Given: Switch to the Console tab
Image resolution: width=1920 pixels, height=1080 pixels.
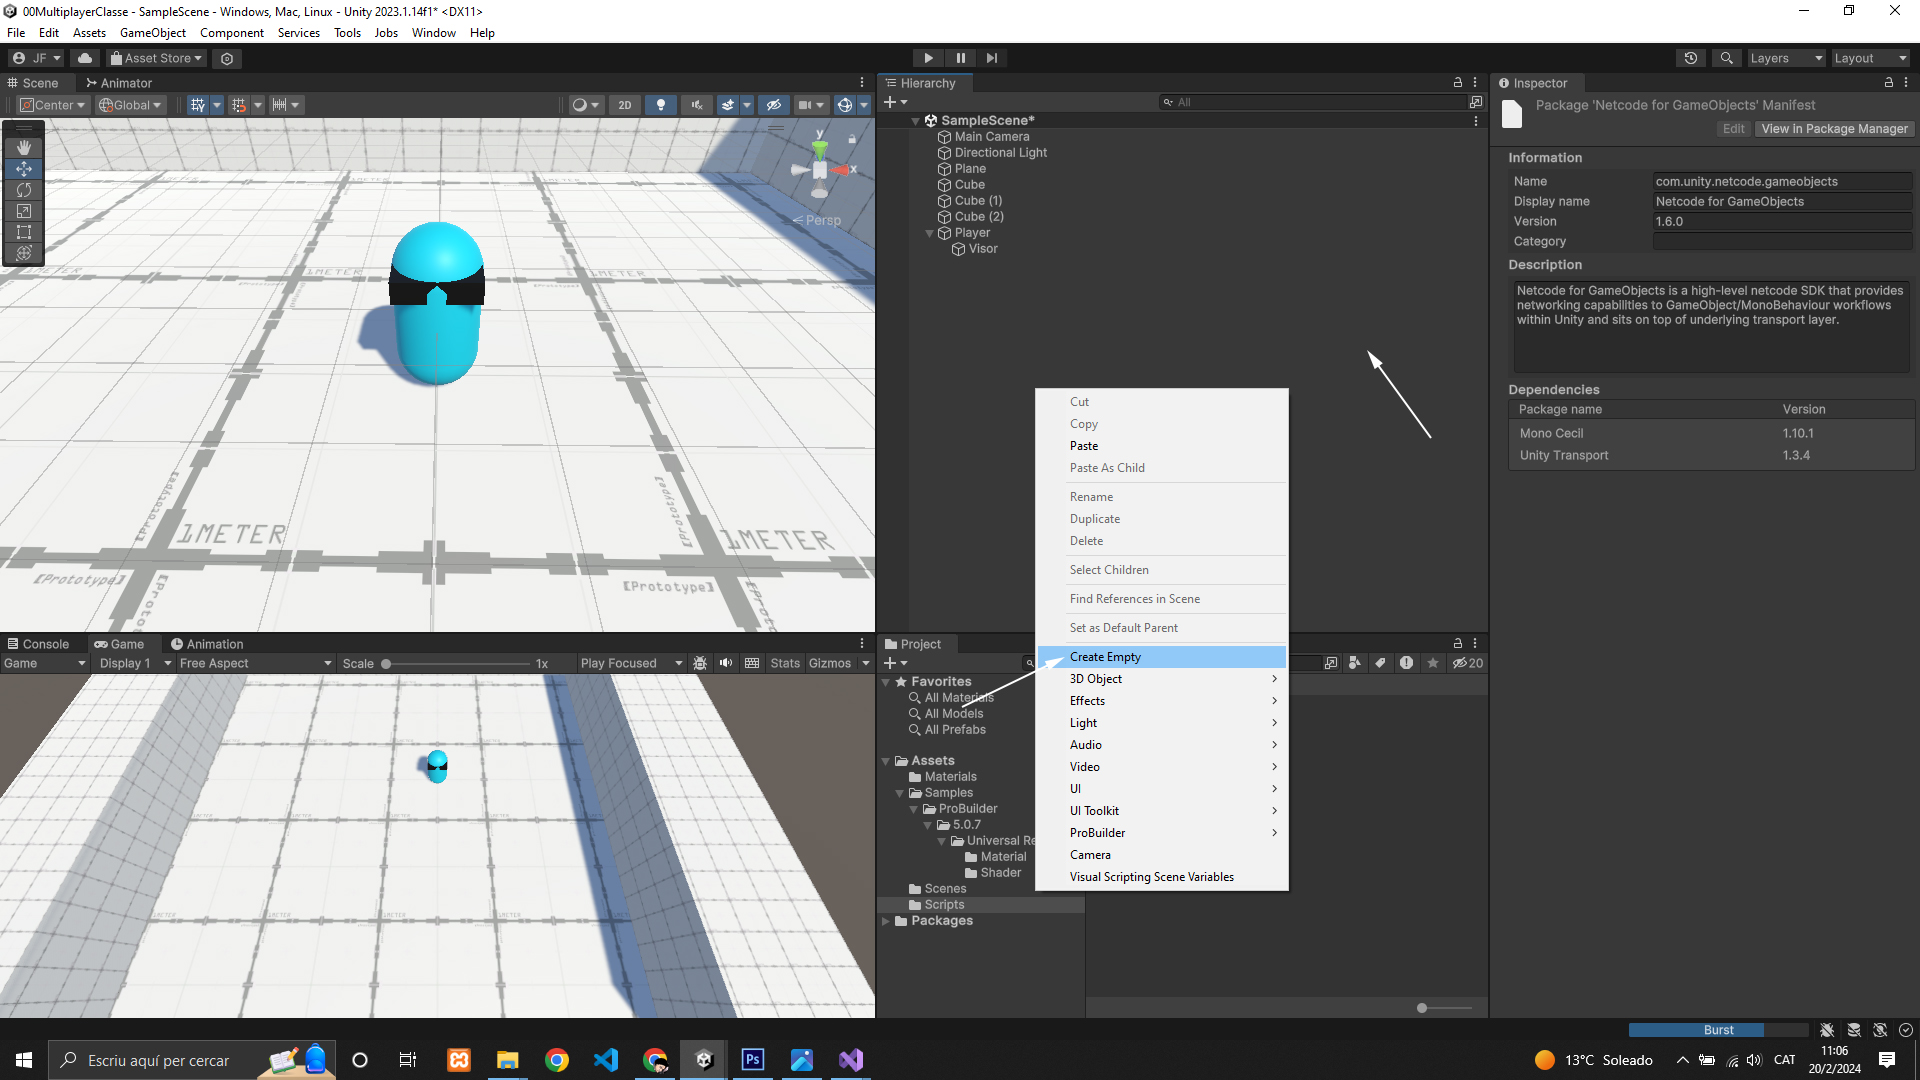Looking at the screenshot, I should pos(38,644).
